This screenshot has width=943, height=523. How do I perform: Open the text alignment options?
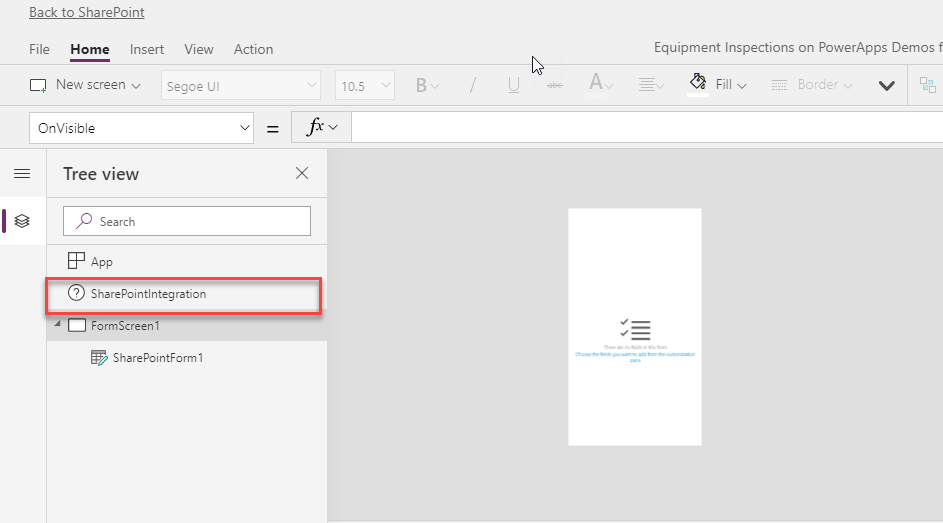[651, 85]
